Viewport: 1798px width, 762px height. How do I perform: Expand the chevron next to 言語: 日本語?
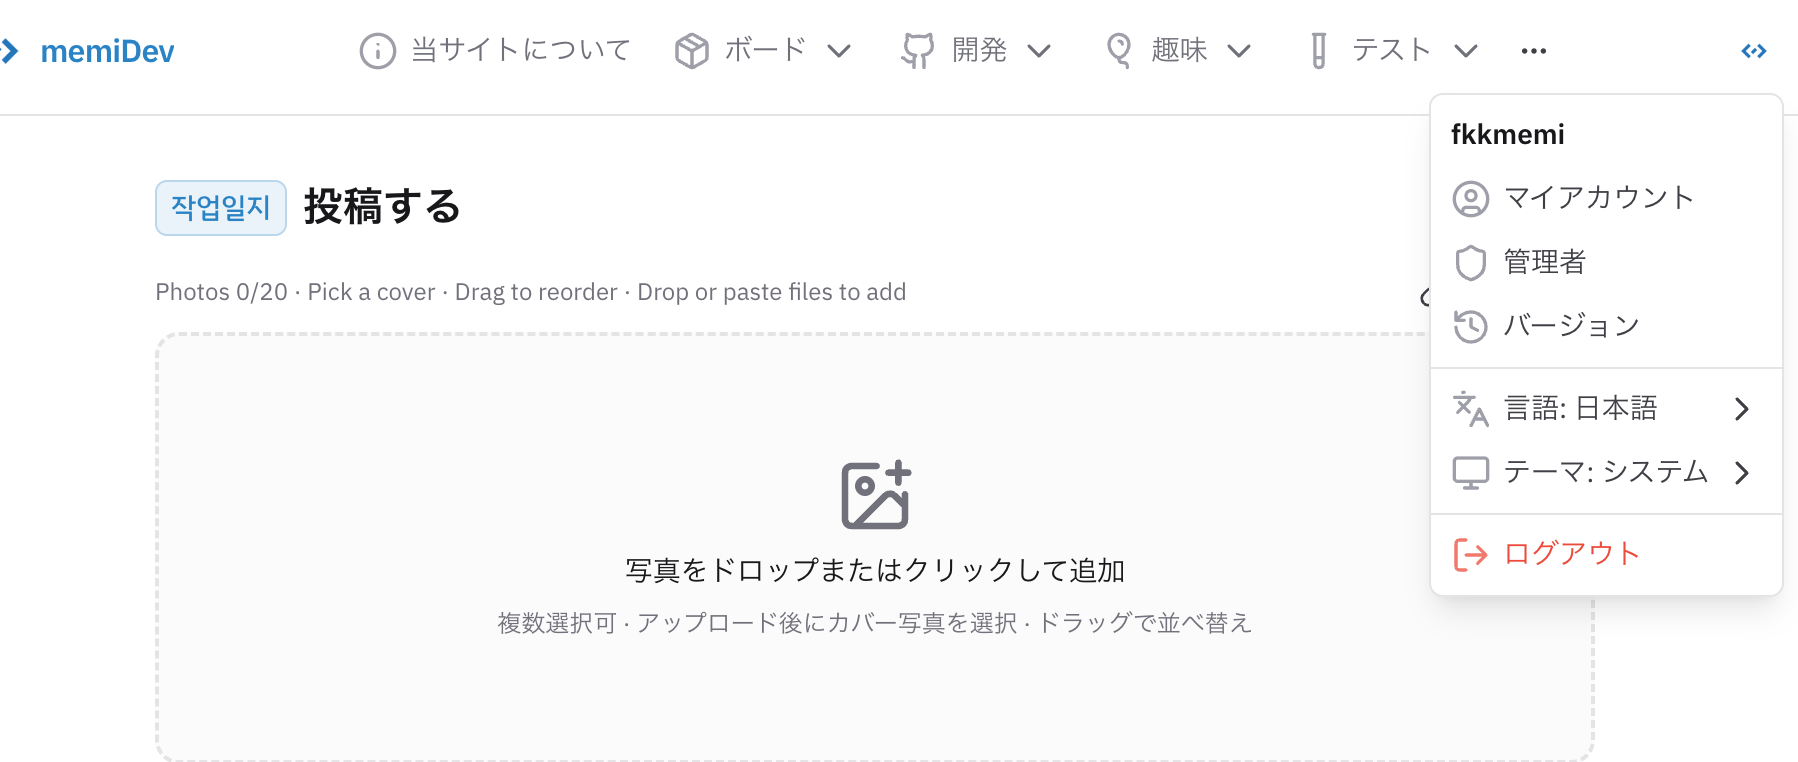click(1742, 409)
